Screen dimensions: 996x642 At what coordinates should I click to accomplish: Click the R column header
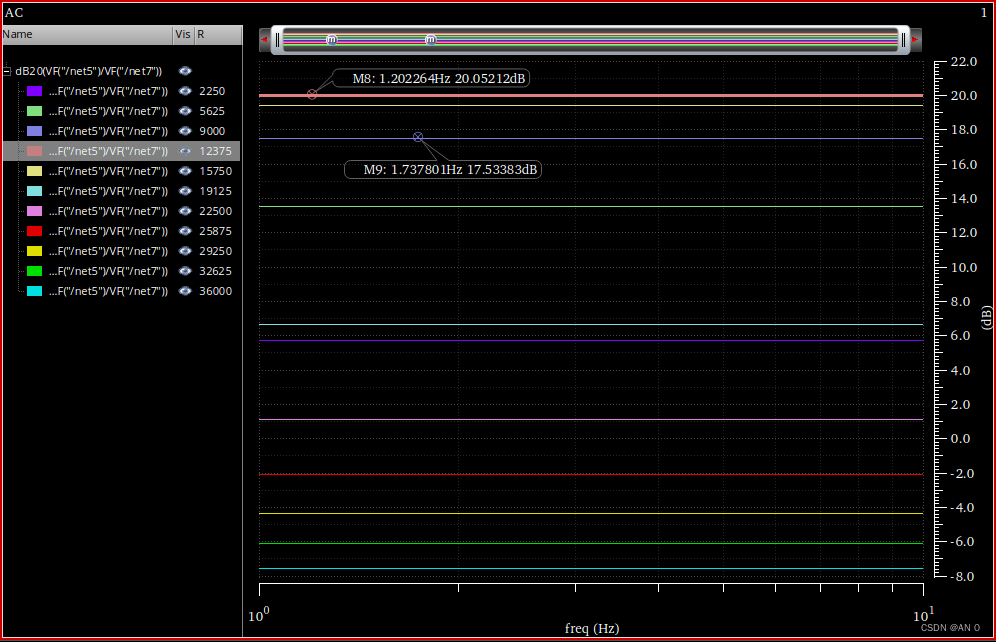click(x=218, y=34)
